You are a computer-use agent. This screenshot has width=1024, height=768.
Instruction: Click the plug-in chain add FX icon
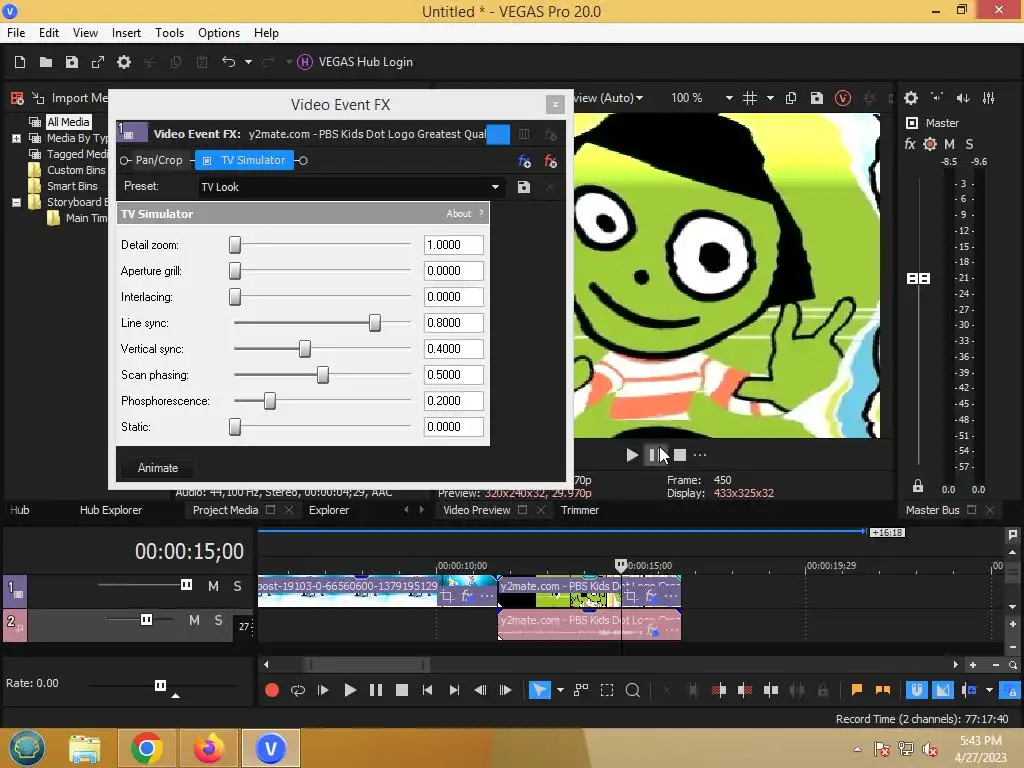click(524, 161)
